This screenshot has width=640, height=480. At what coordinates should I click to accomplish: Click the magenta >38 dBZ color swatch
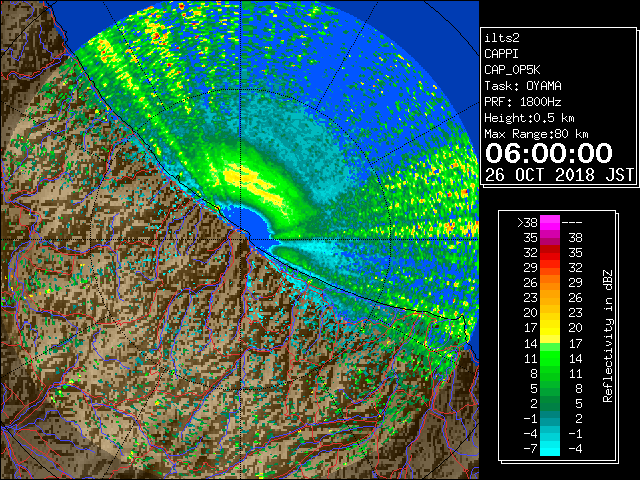[x=550, y=222]
